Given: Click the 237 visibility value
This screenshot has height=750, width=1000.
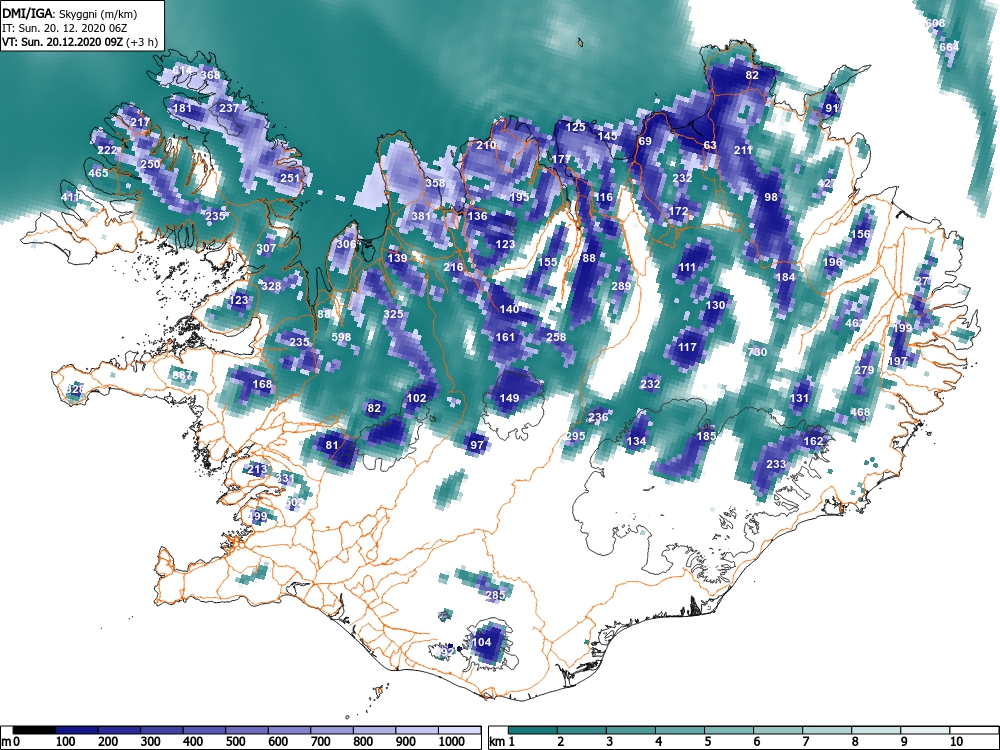Looking at the screenshot, I should pos(229,108).
